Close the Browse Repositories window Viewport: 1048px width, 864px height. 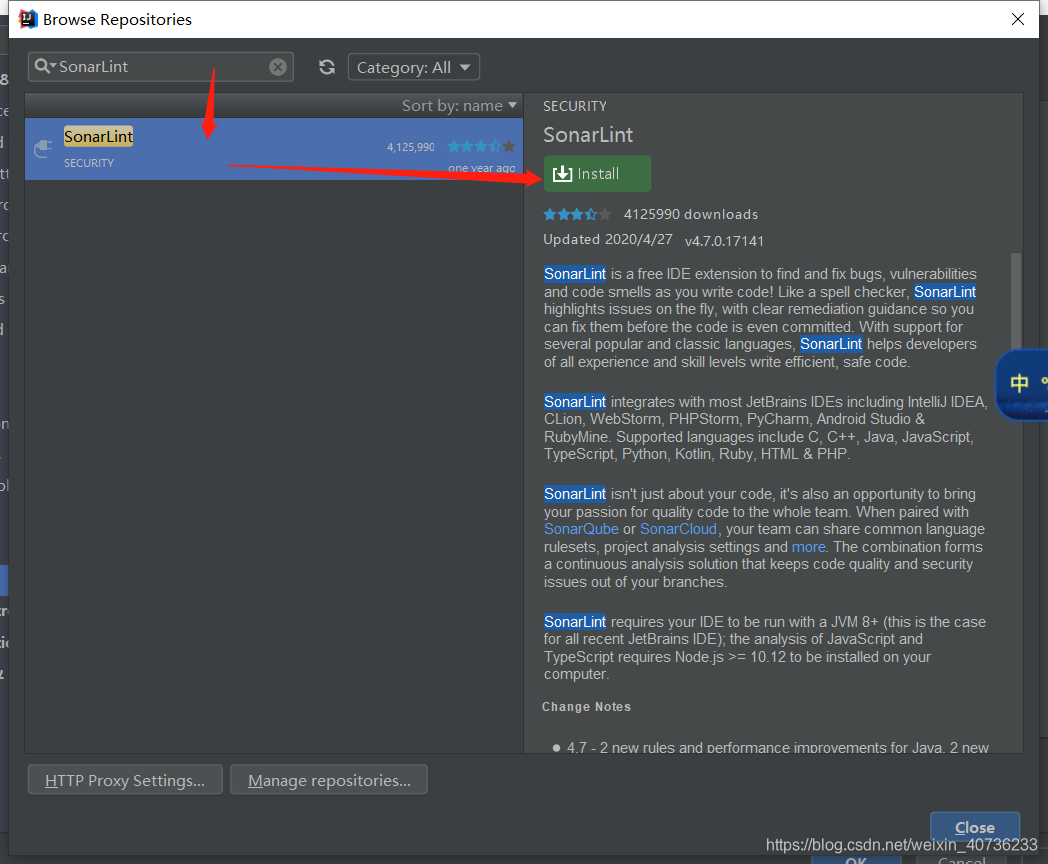click(1017, 19)
